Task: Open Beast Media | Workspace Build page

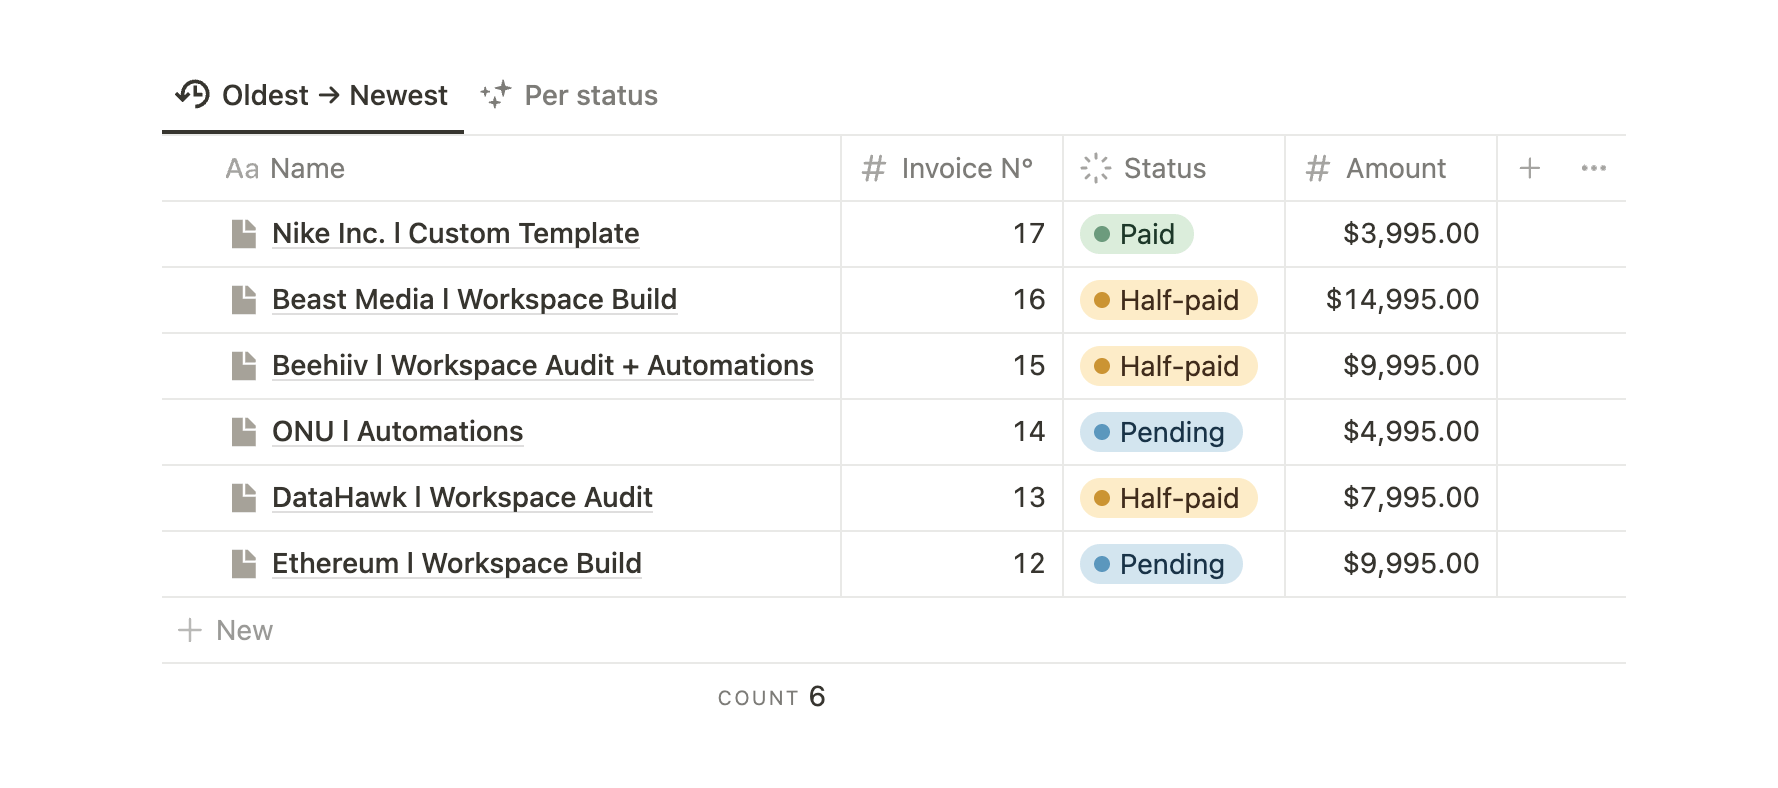Action: [x=475, y=299]
